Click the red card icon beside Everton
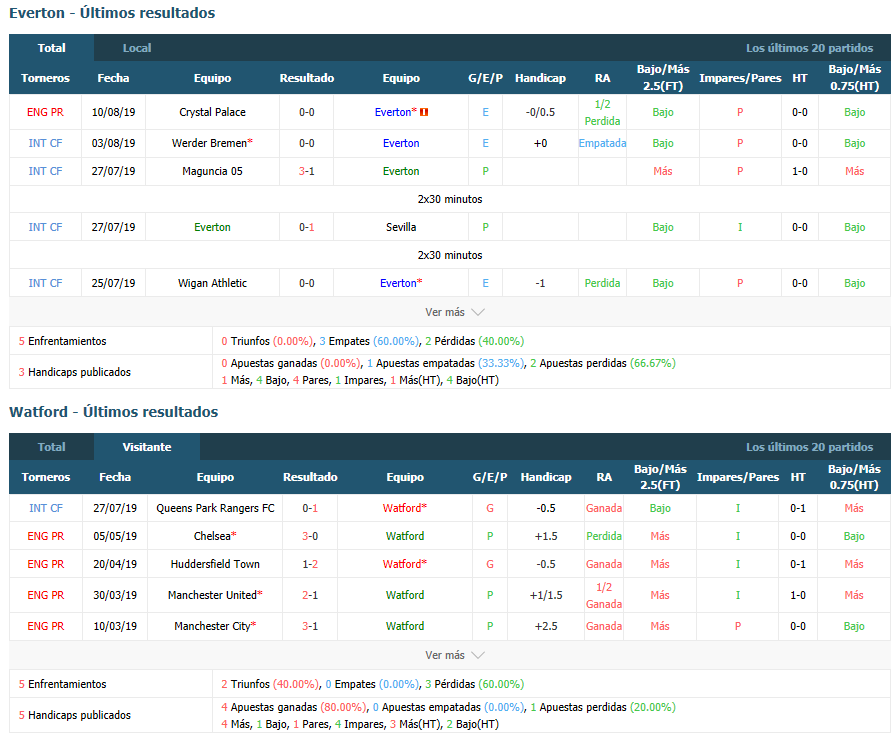894x741 pixels. (x=424, y=112)
